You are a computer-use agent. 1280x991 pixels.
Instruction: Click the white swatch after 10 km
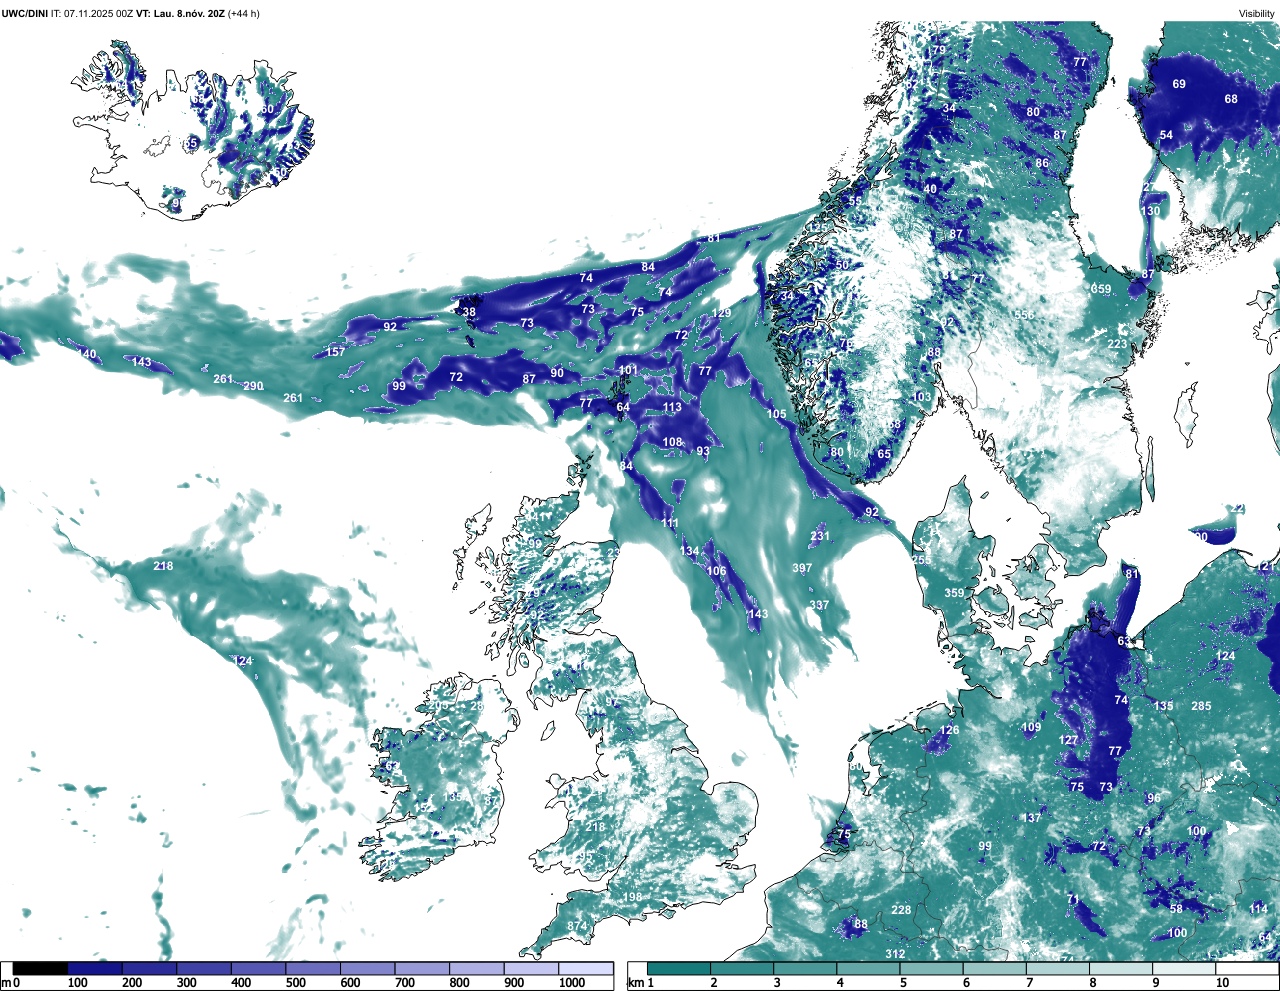coord(1249,968)
